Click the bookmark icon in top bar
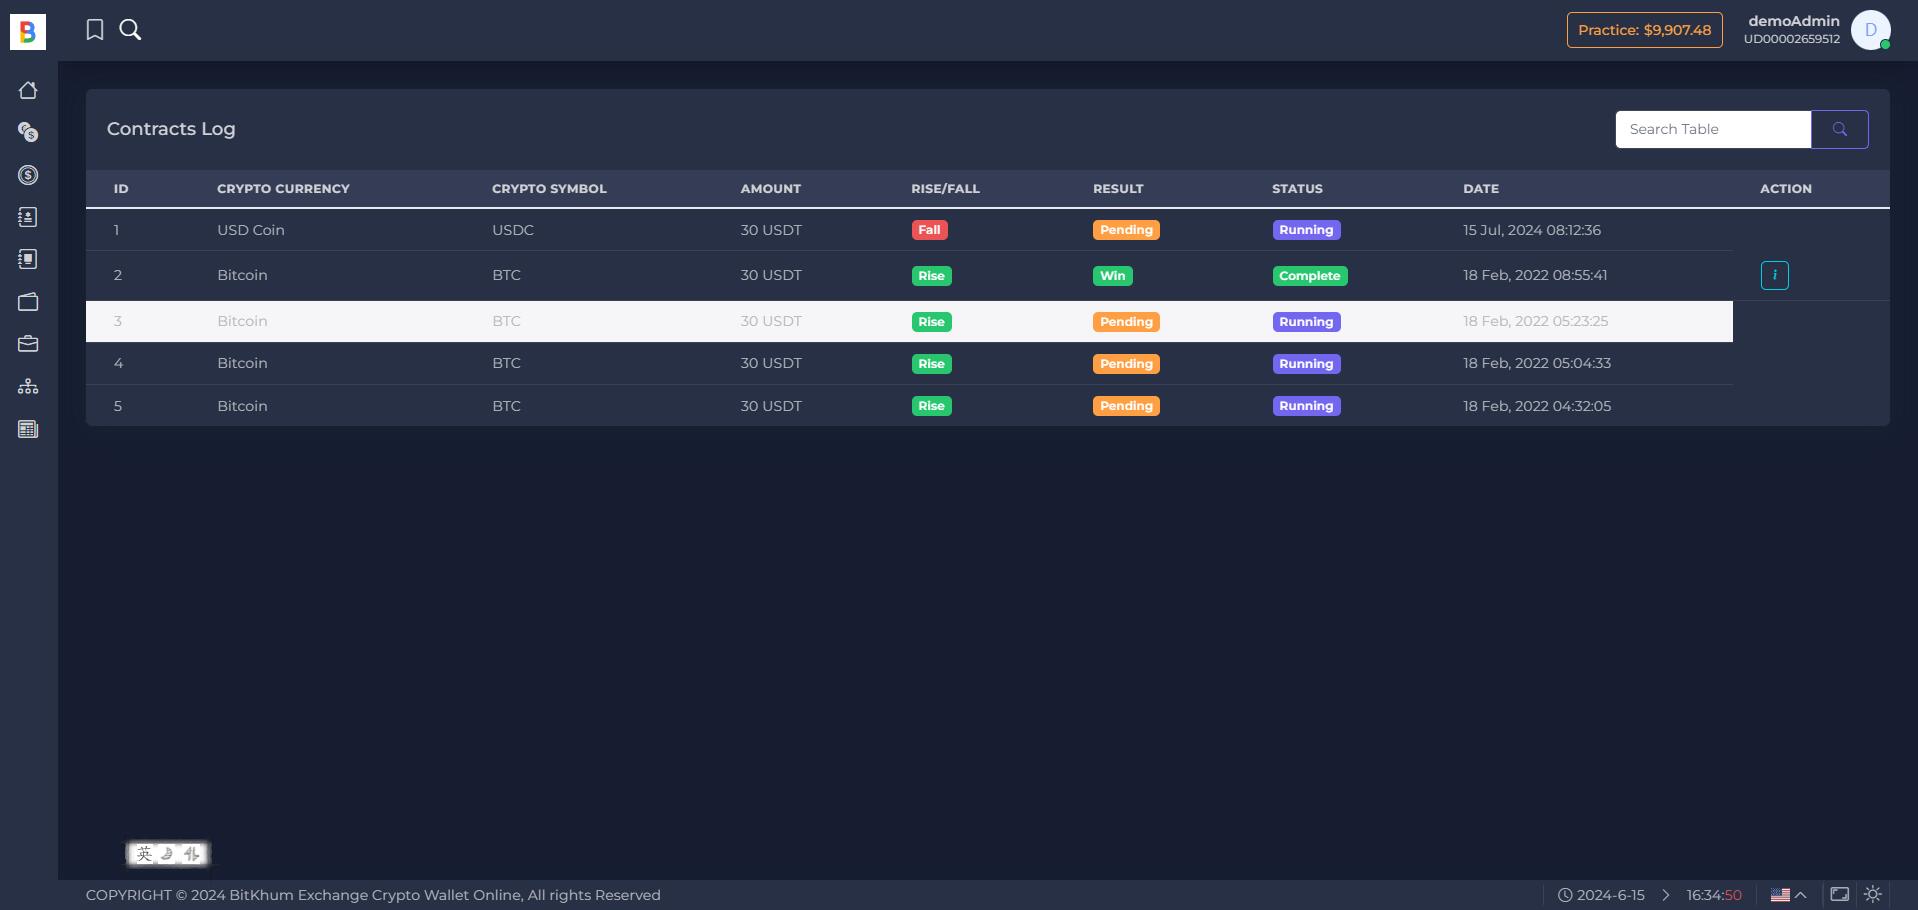1918x910 pixels. tap(95, 30)
